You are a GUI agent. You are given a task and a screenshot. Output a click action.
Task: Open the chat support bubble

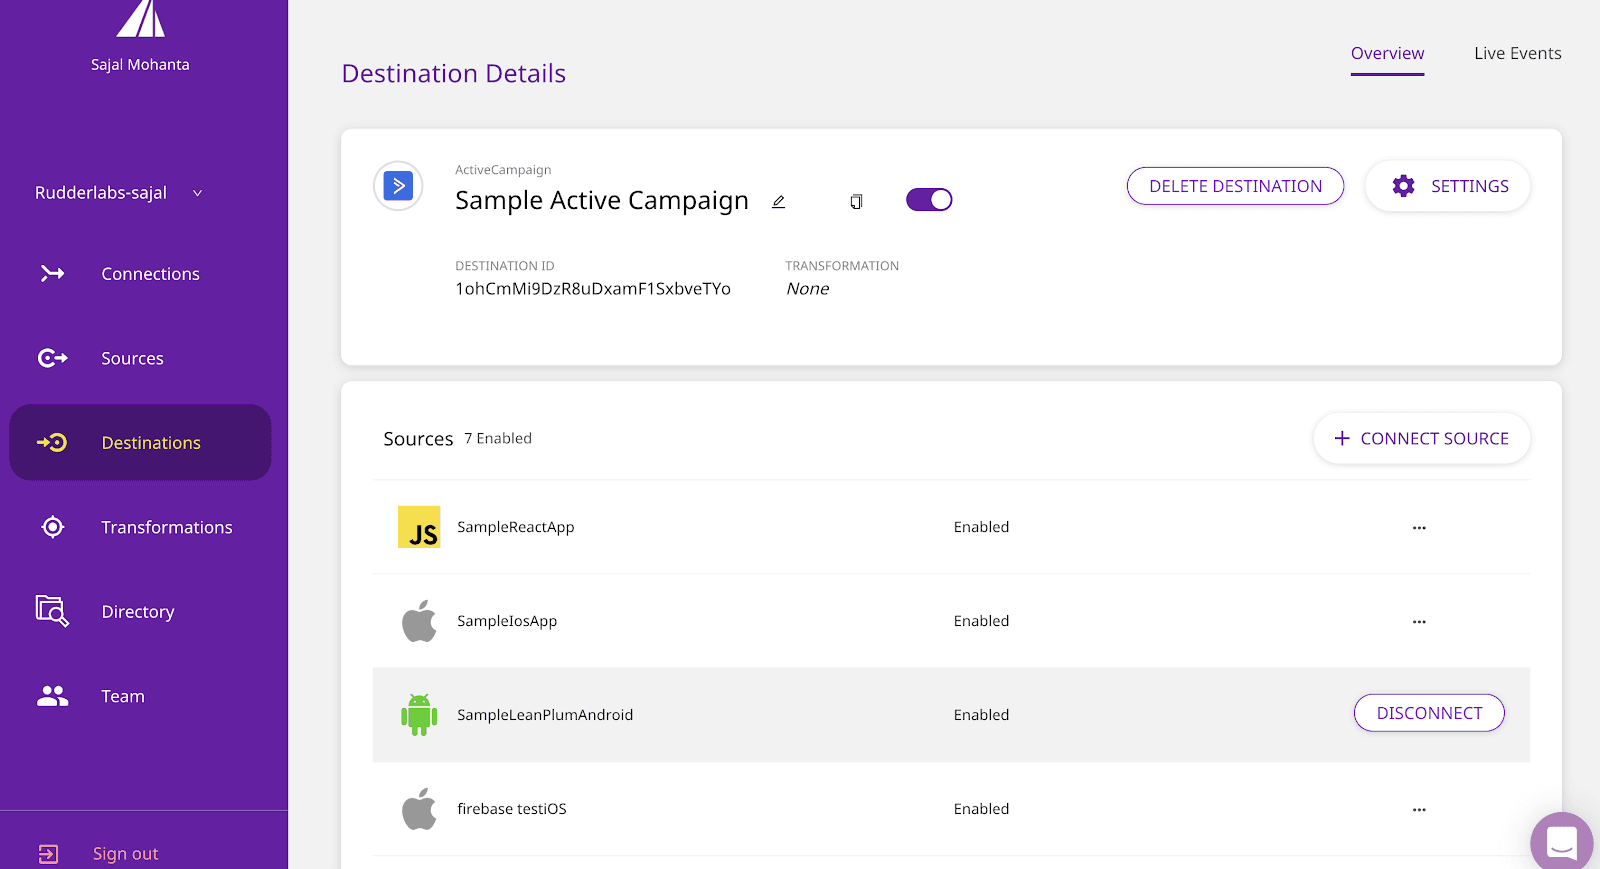click(x=1561, y=842)
